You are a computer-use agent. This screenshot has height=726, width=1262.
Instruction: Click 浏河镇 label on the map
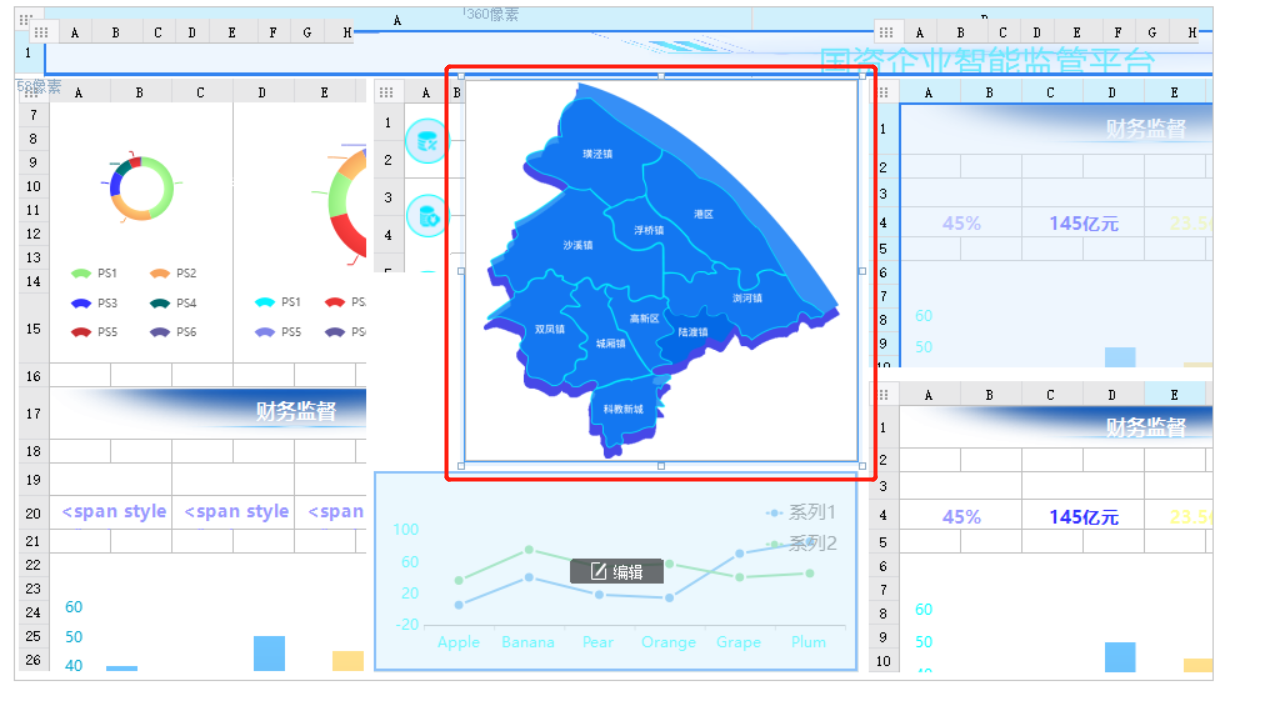point(747,298)
